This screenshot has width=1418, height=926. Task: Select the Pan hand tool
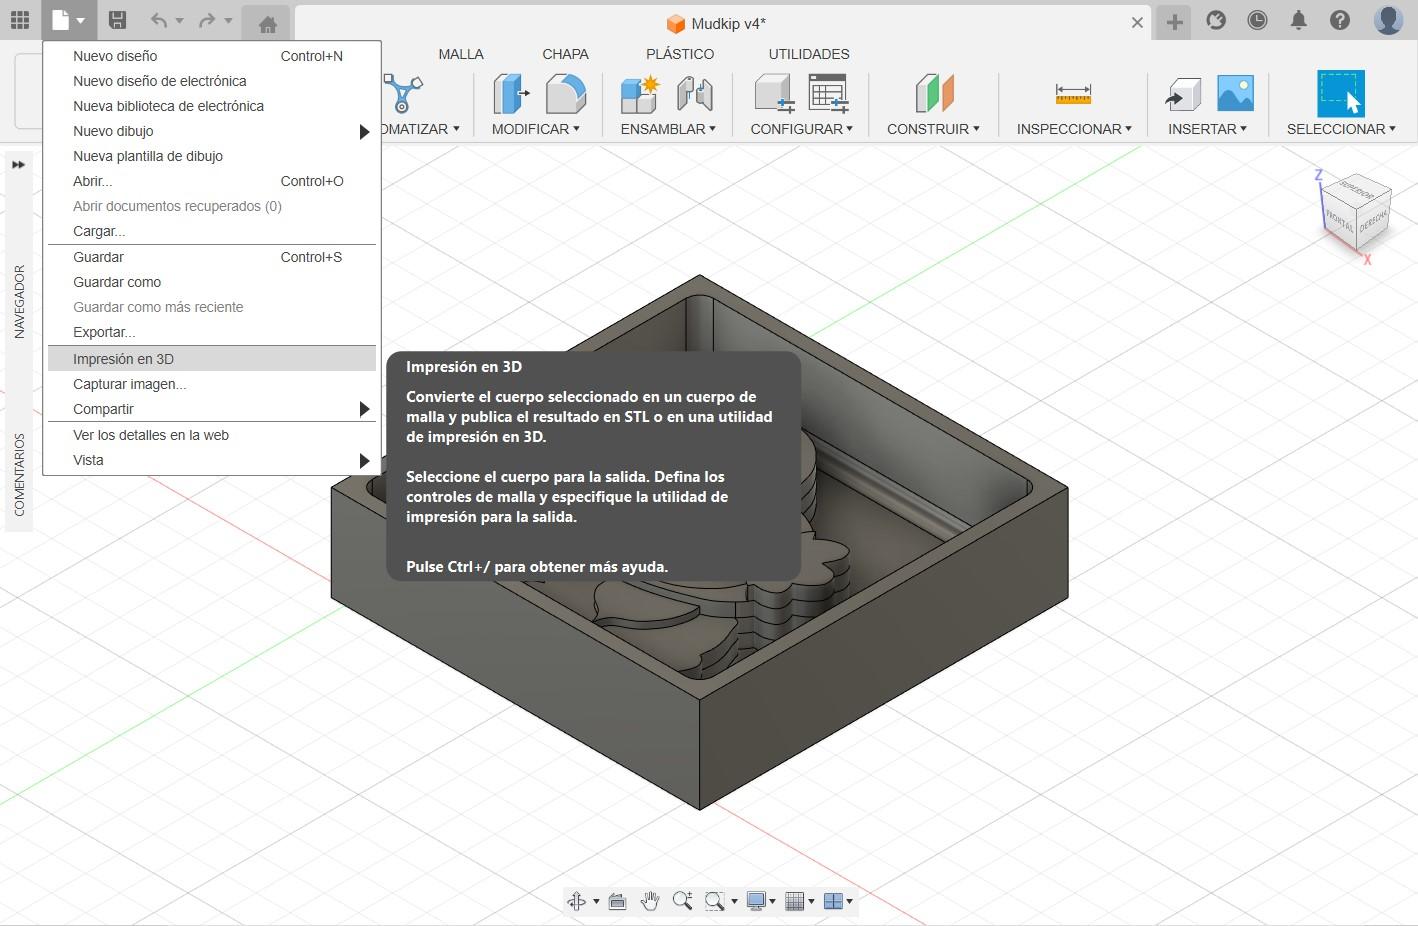650,901
